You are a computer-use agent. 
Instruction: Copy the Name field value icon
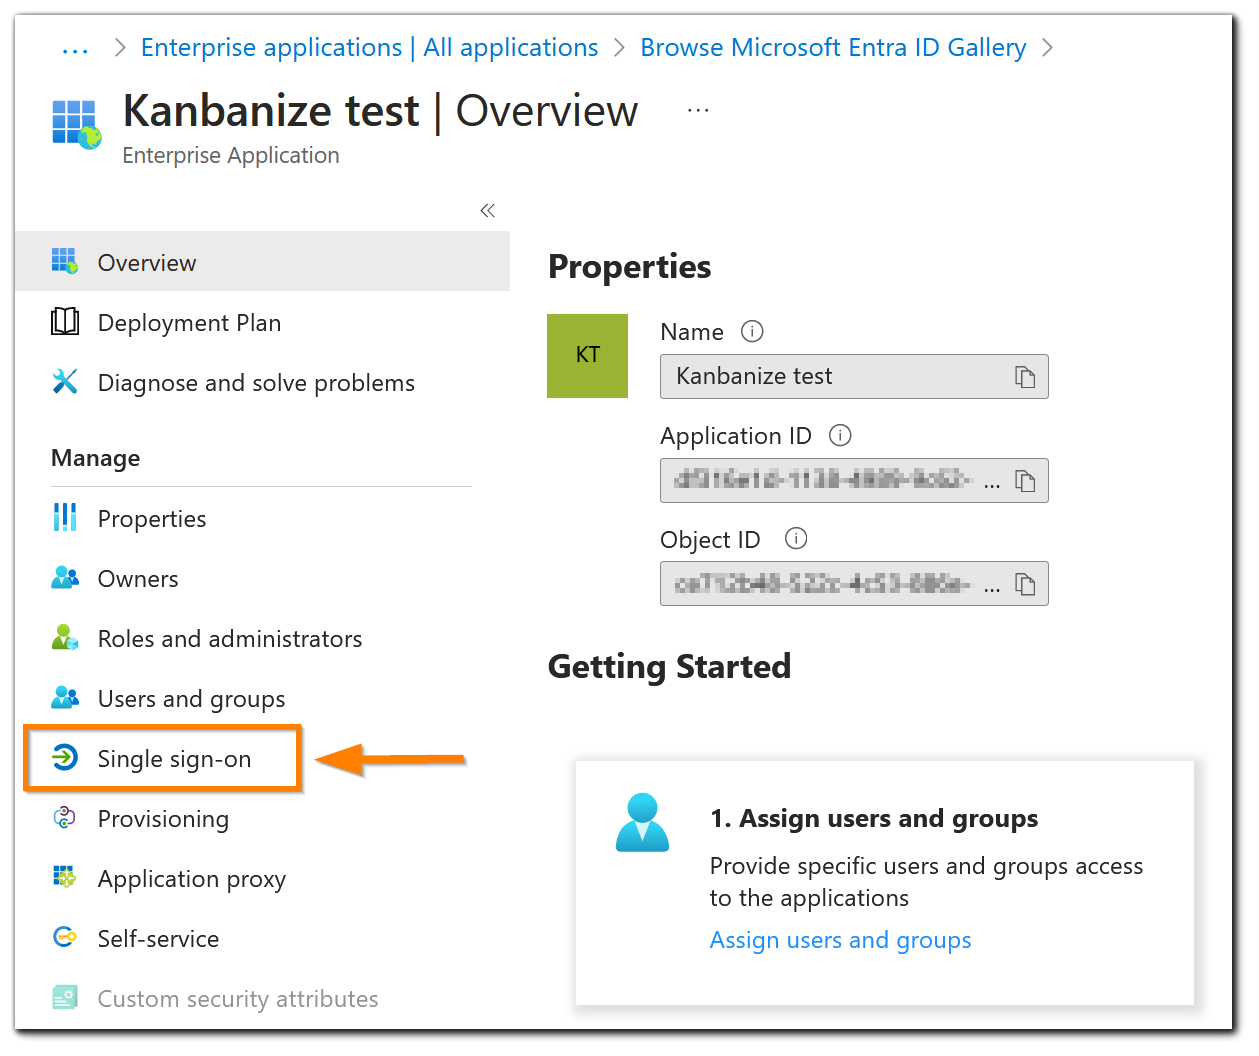(x=1025, y=377)
